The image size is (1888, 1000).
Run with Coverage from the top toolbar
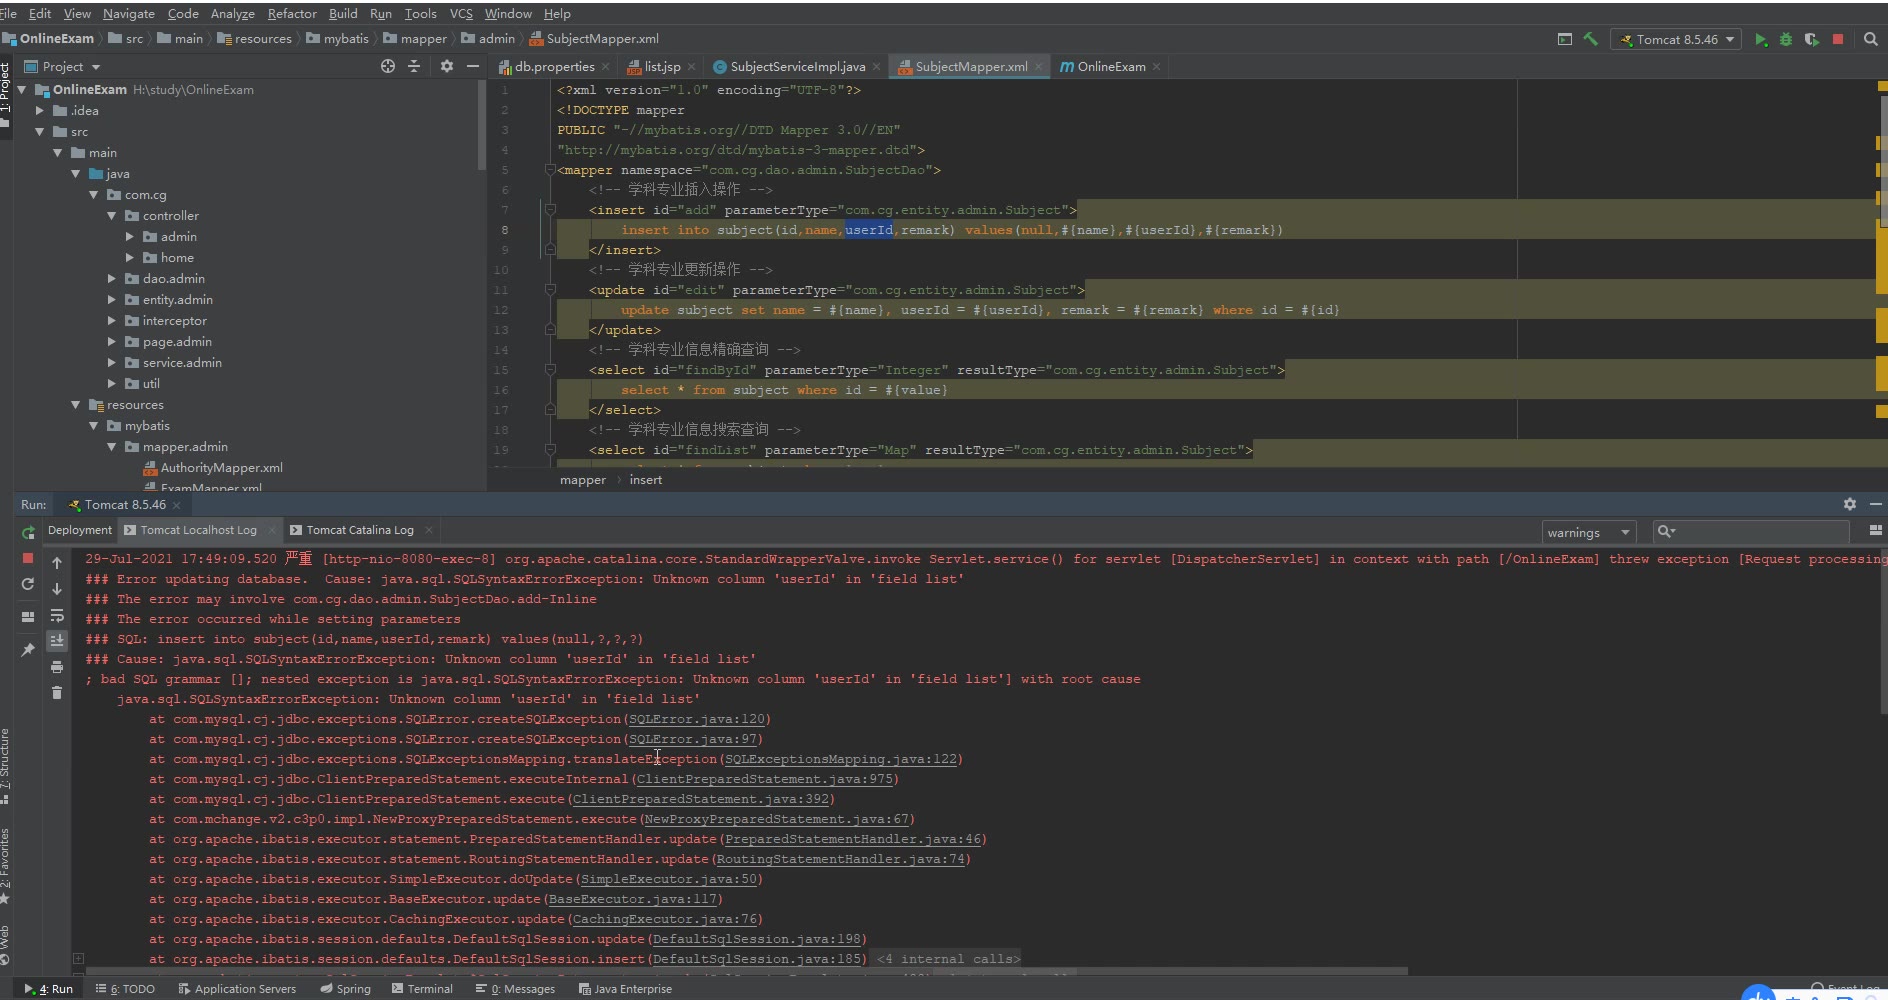[x=1811, y=39]
